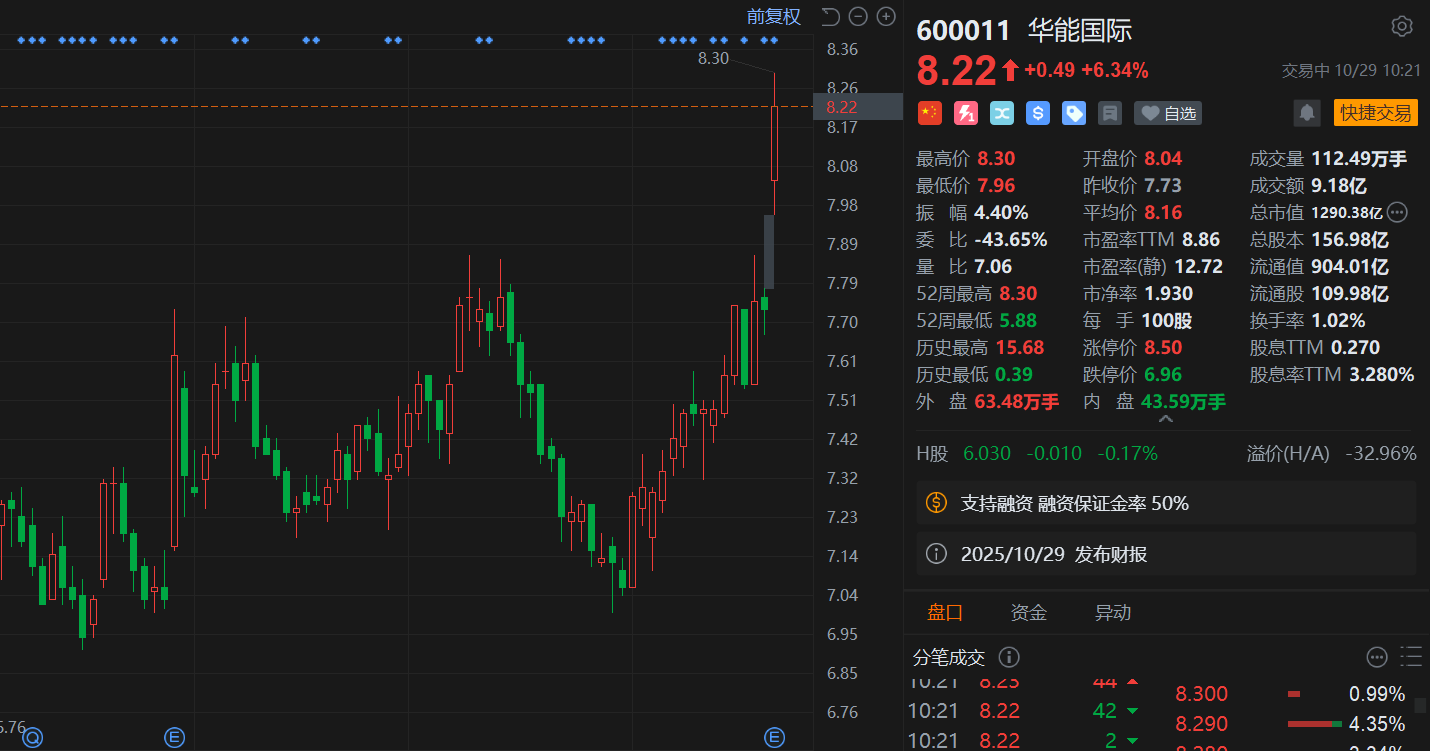Screen dimensions: 1430x751
Task: Click the blue dollar sign icon
Action: [1038, 113]
